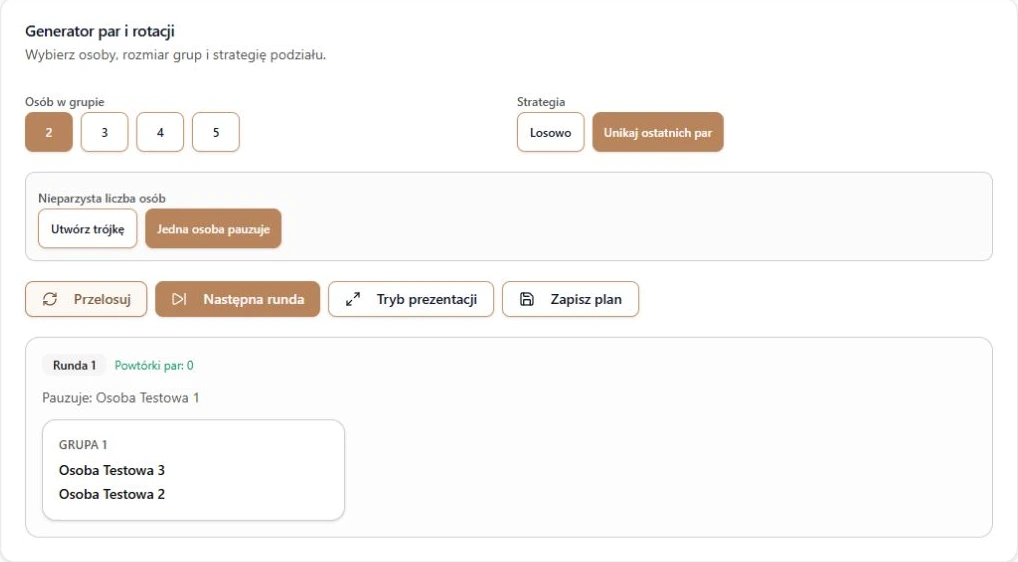Screen dimensions: 1018x562
Task: Click the expand arrows icon for presentation mode
Action: [x=353, y=299]
